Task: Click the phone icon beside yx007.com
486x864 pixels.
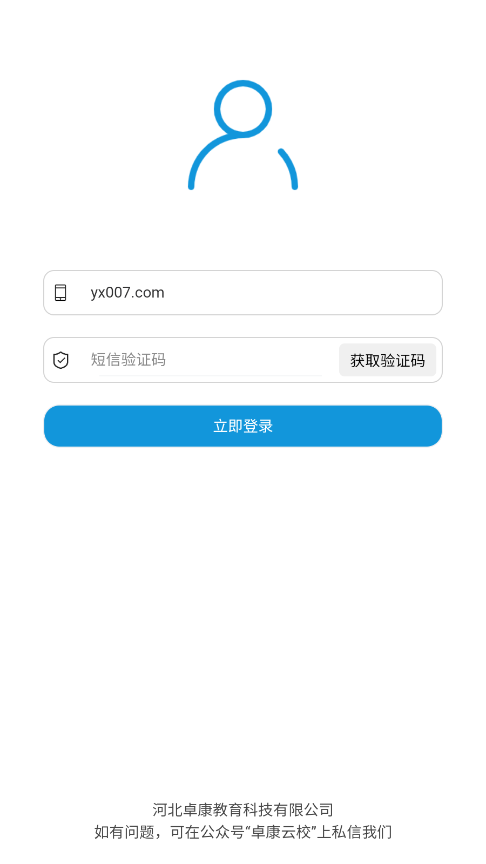Action: (x=61, y=293)
